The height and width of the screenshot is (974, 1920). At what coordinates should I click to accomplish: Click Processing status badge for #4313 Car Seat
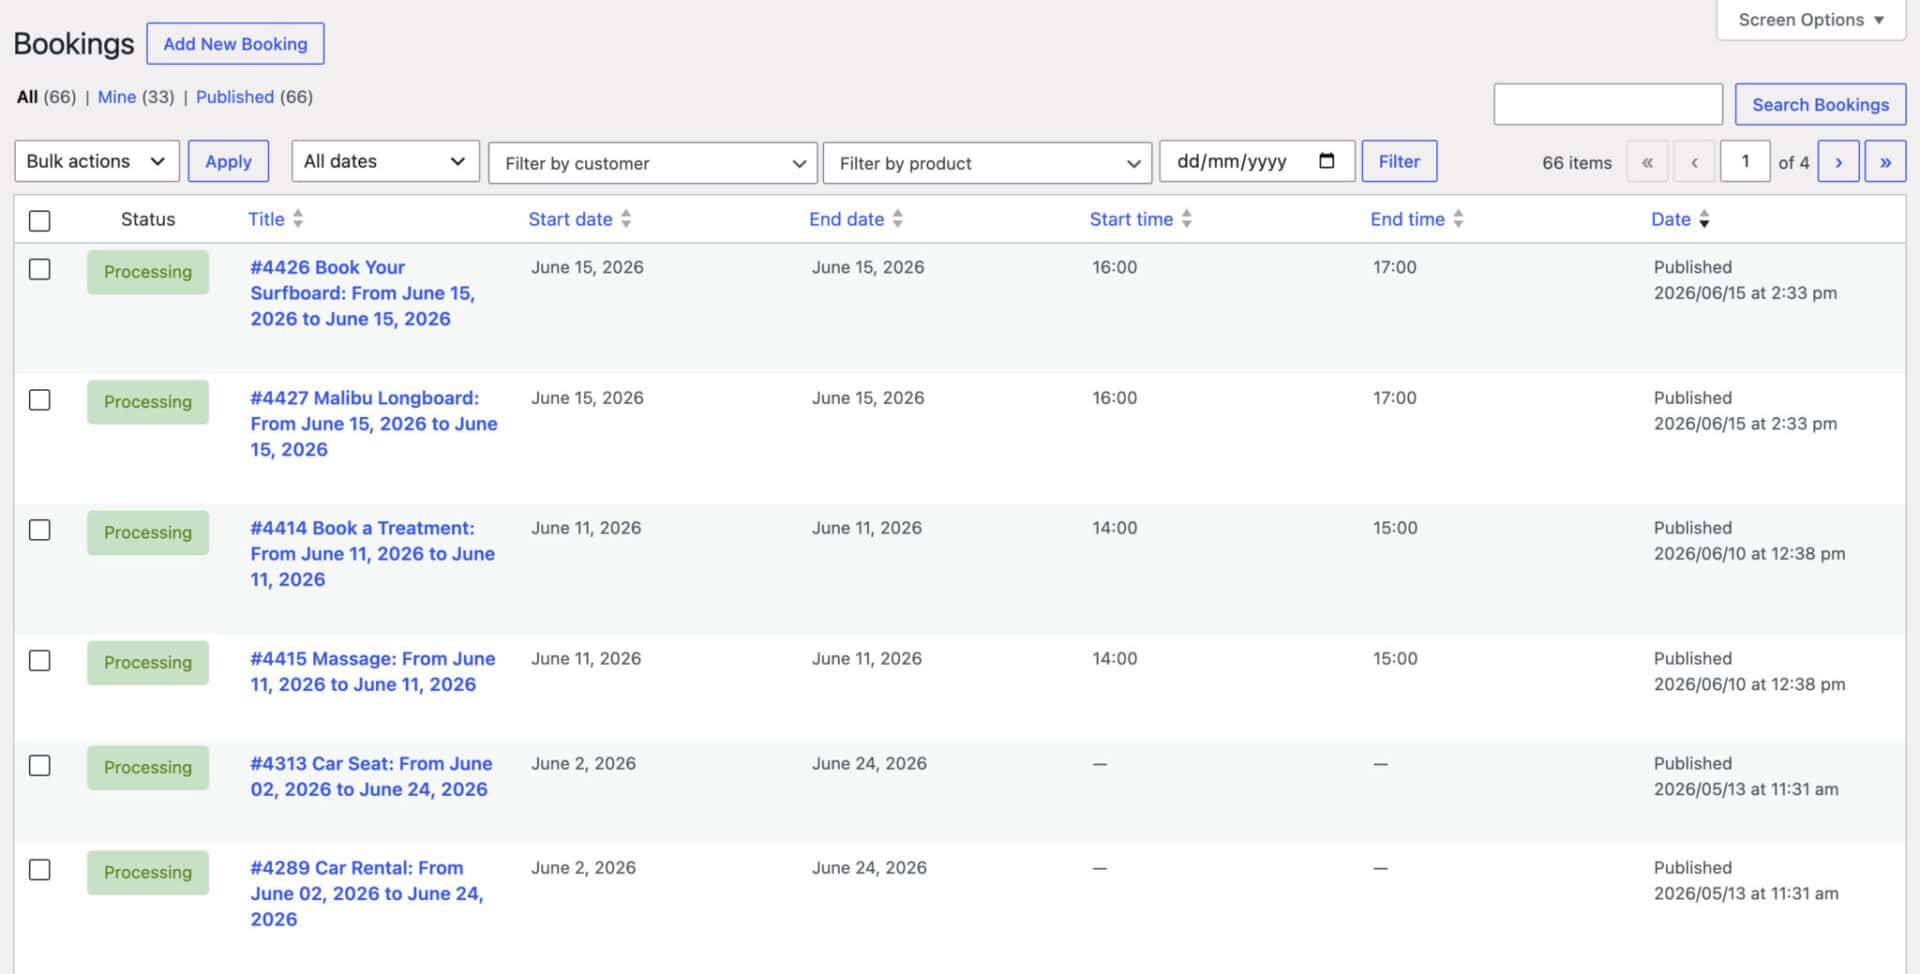point(148,768)
